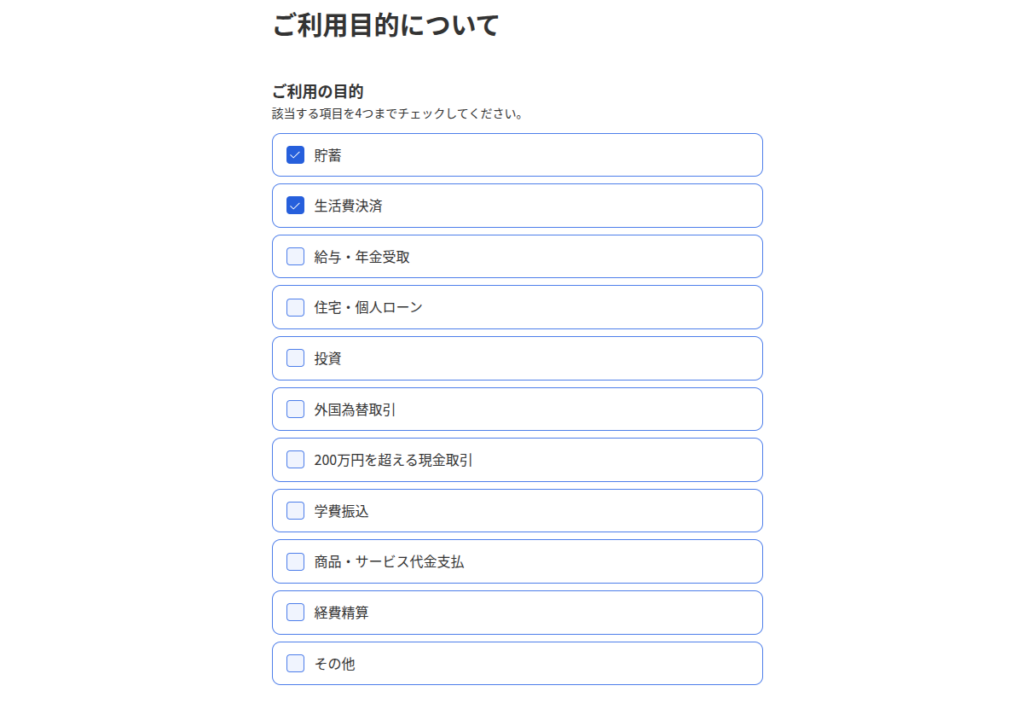Uncheck the 生活費決済 checkbox

pos(295,206)
